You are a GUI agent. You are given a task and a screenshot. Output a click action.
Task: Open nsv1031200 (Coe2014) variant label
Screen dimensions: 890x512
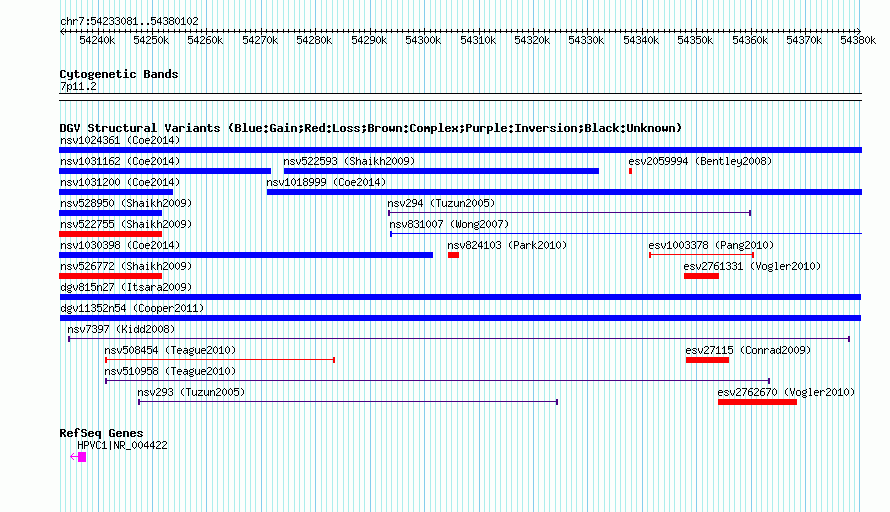pos(120,182)
